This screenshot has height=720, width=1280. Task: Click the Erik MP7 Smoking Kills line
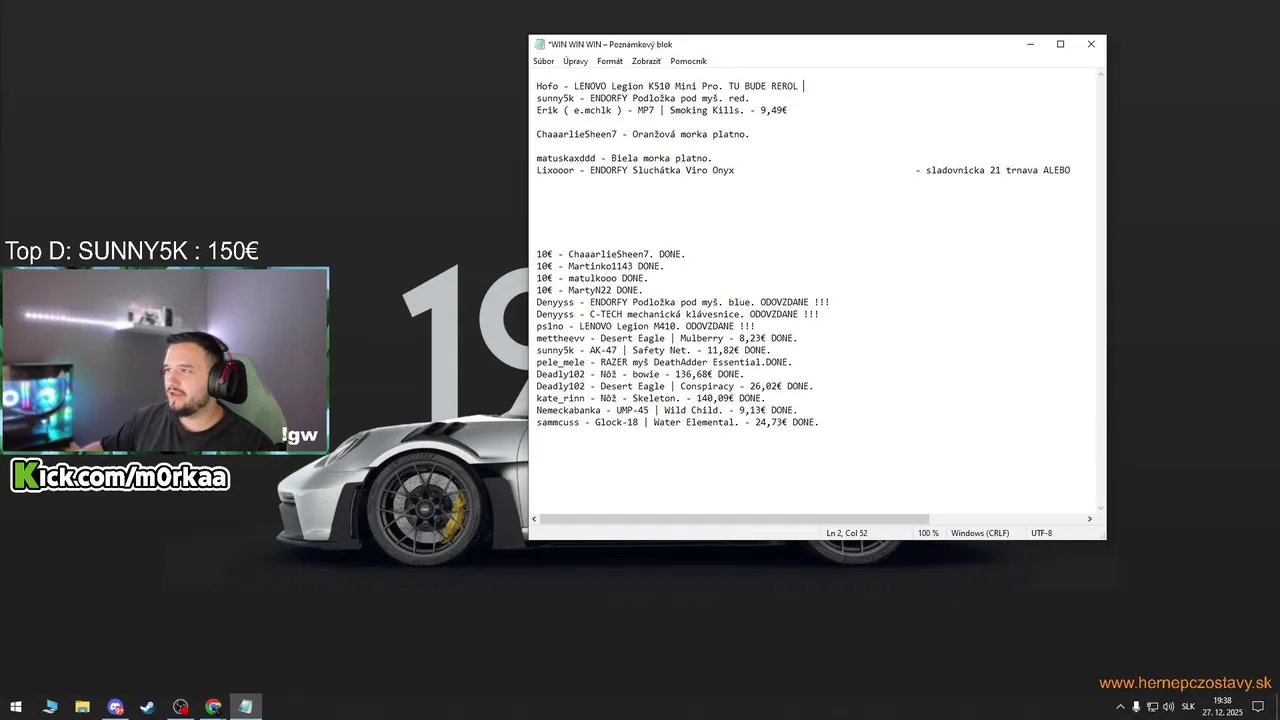661,110
